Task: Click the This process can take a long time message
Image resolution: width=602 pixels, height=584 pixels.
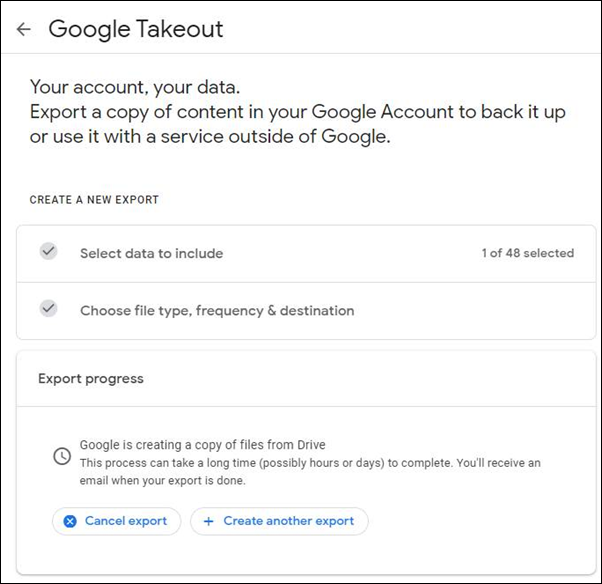Action: coord(310,463)
